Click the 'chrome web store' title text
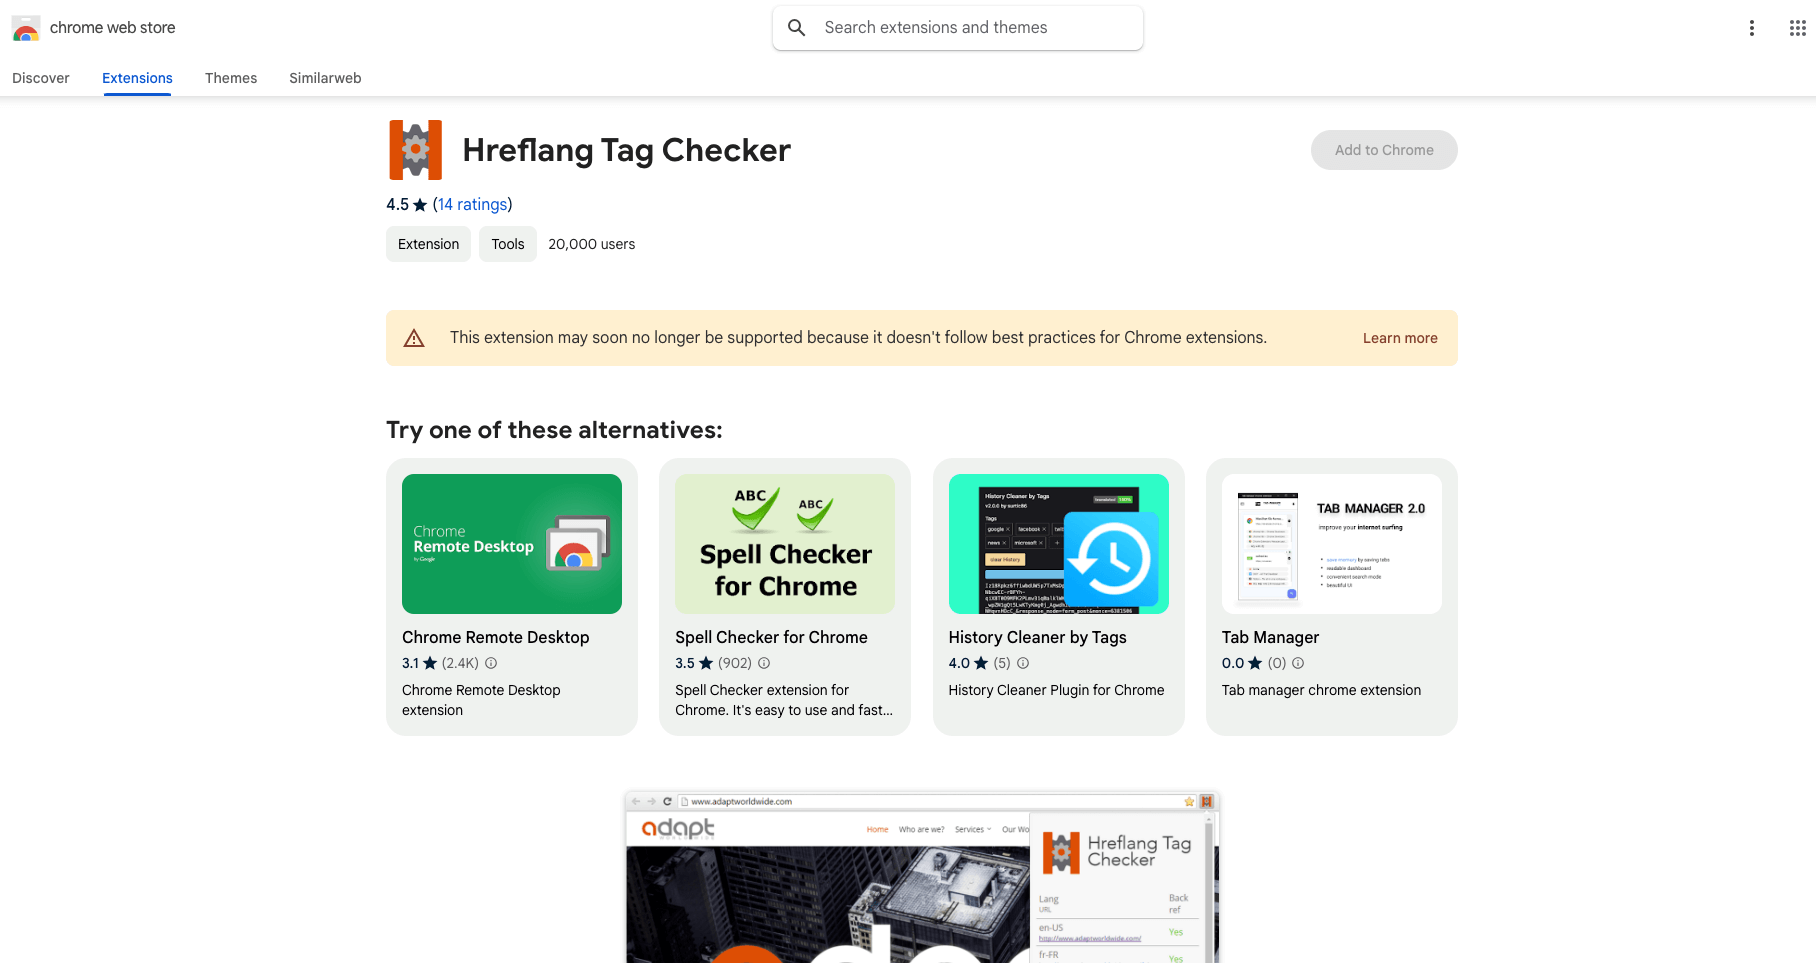This screenshot has height=963, width=1816. click(113, 28)
